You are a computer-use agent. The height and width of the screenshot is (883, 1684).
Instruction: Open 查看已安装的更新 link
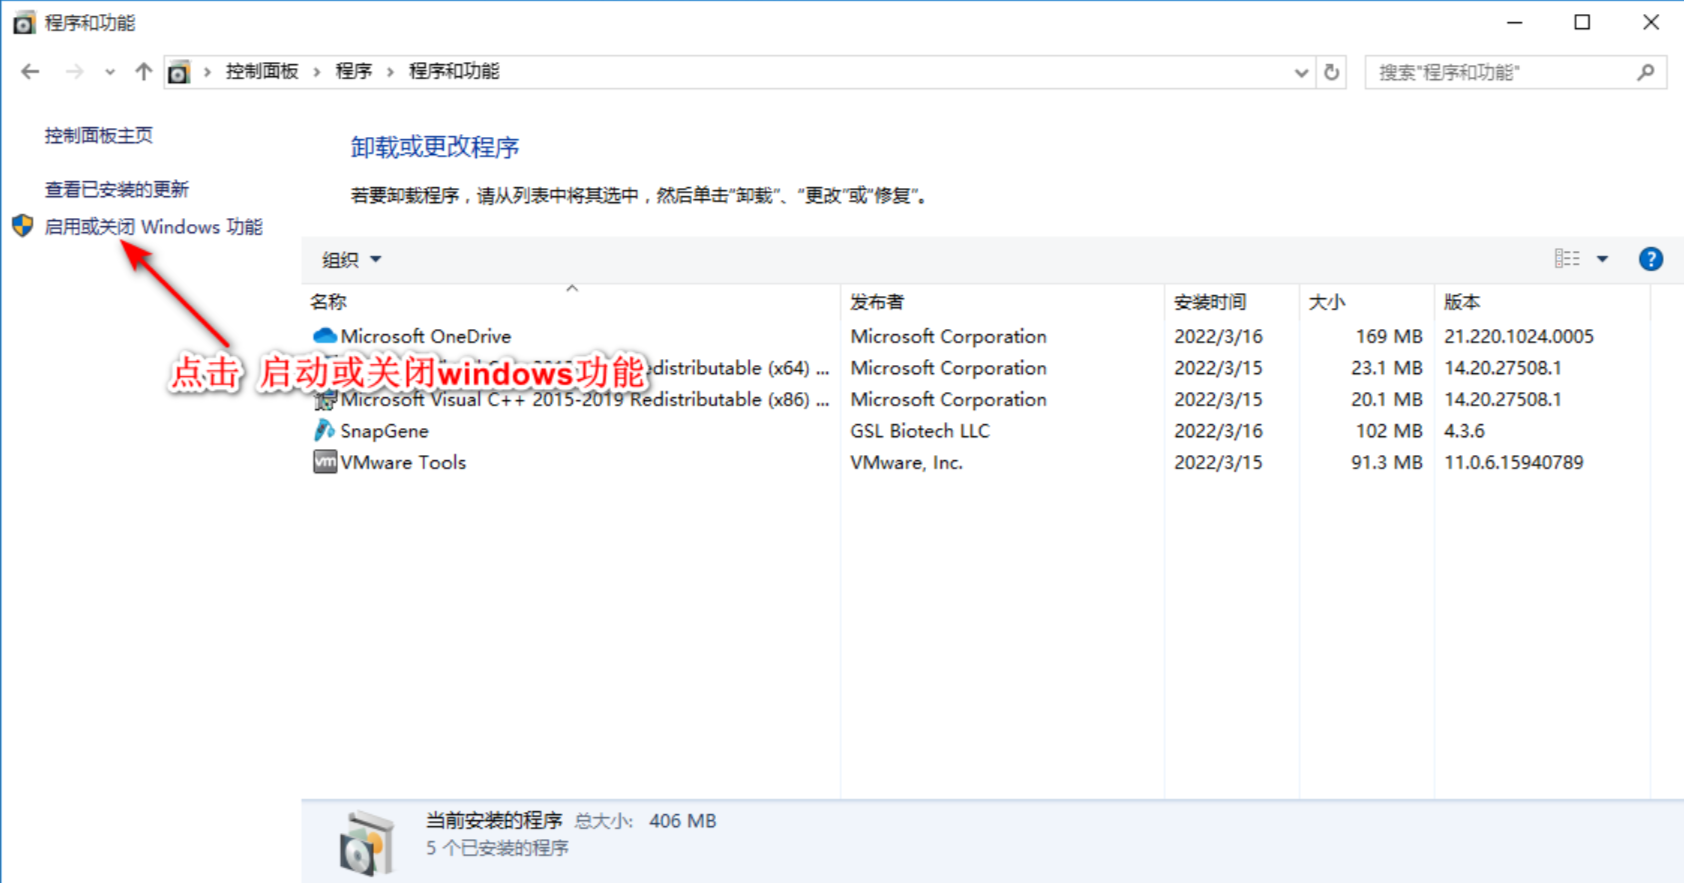click(116, 189)
